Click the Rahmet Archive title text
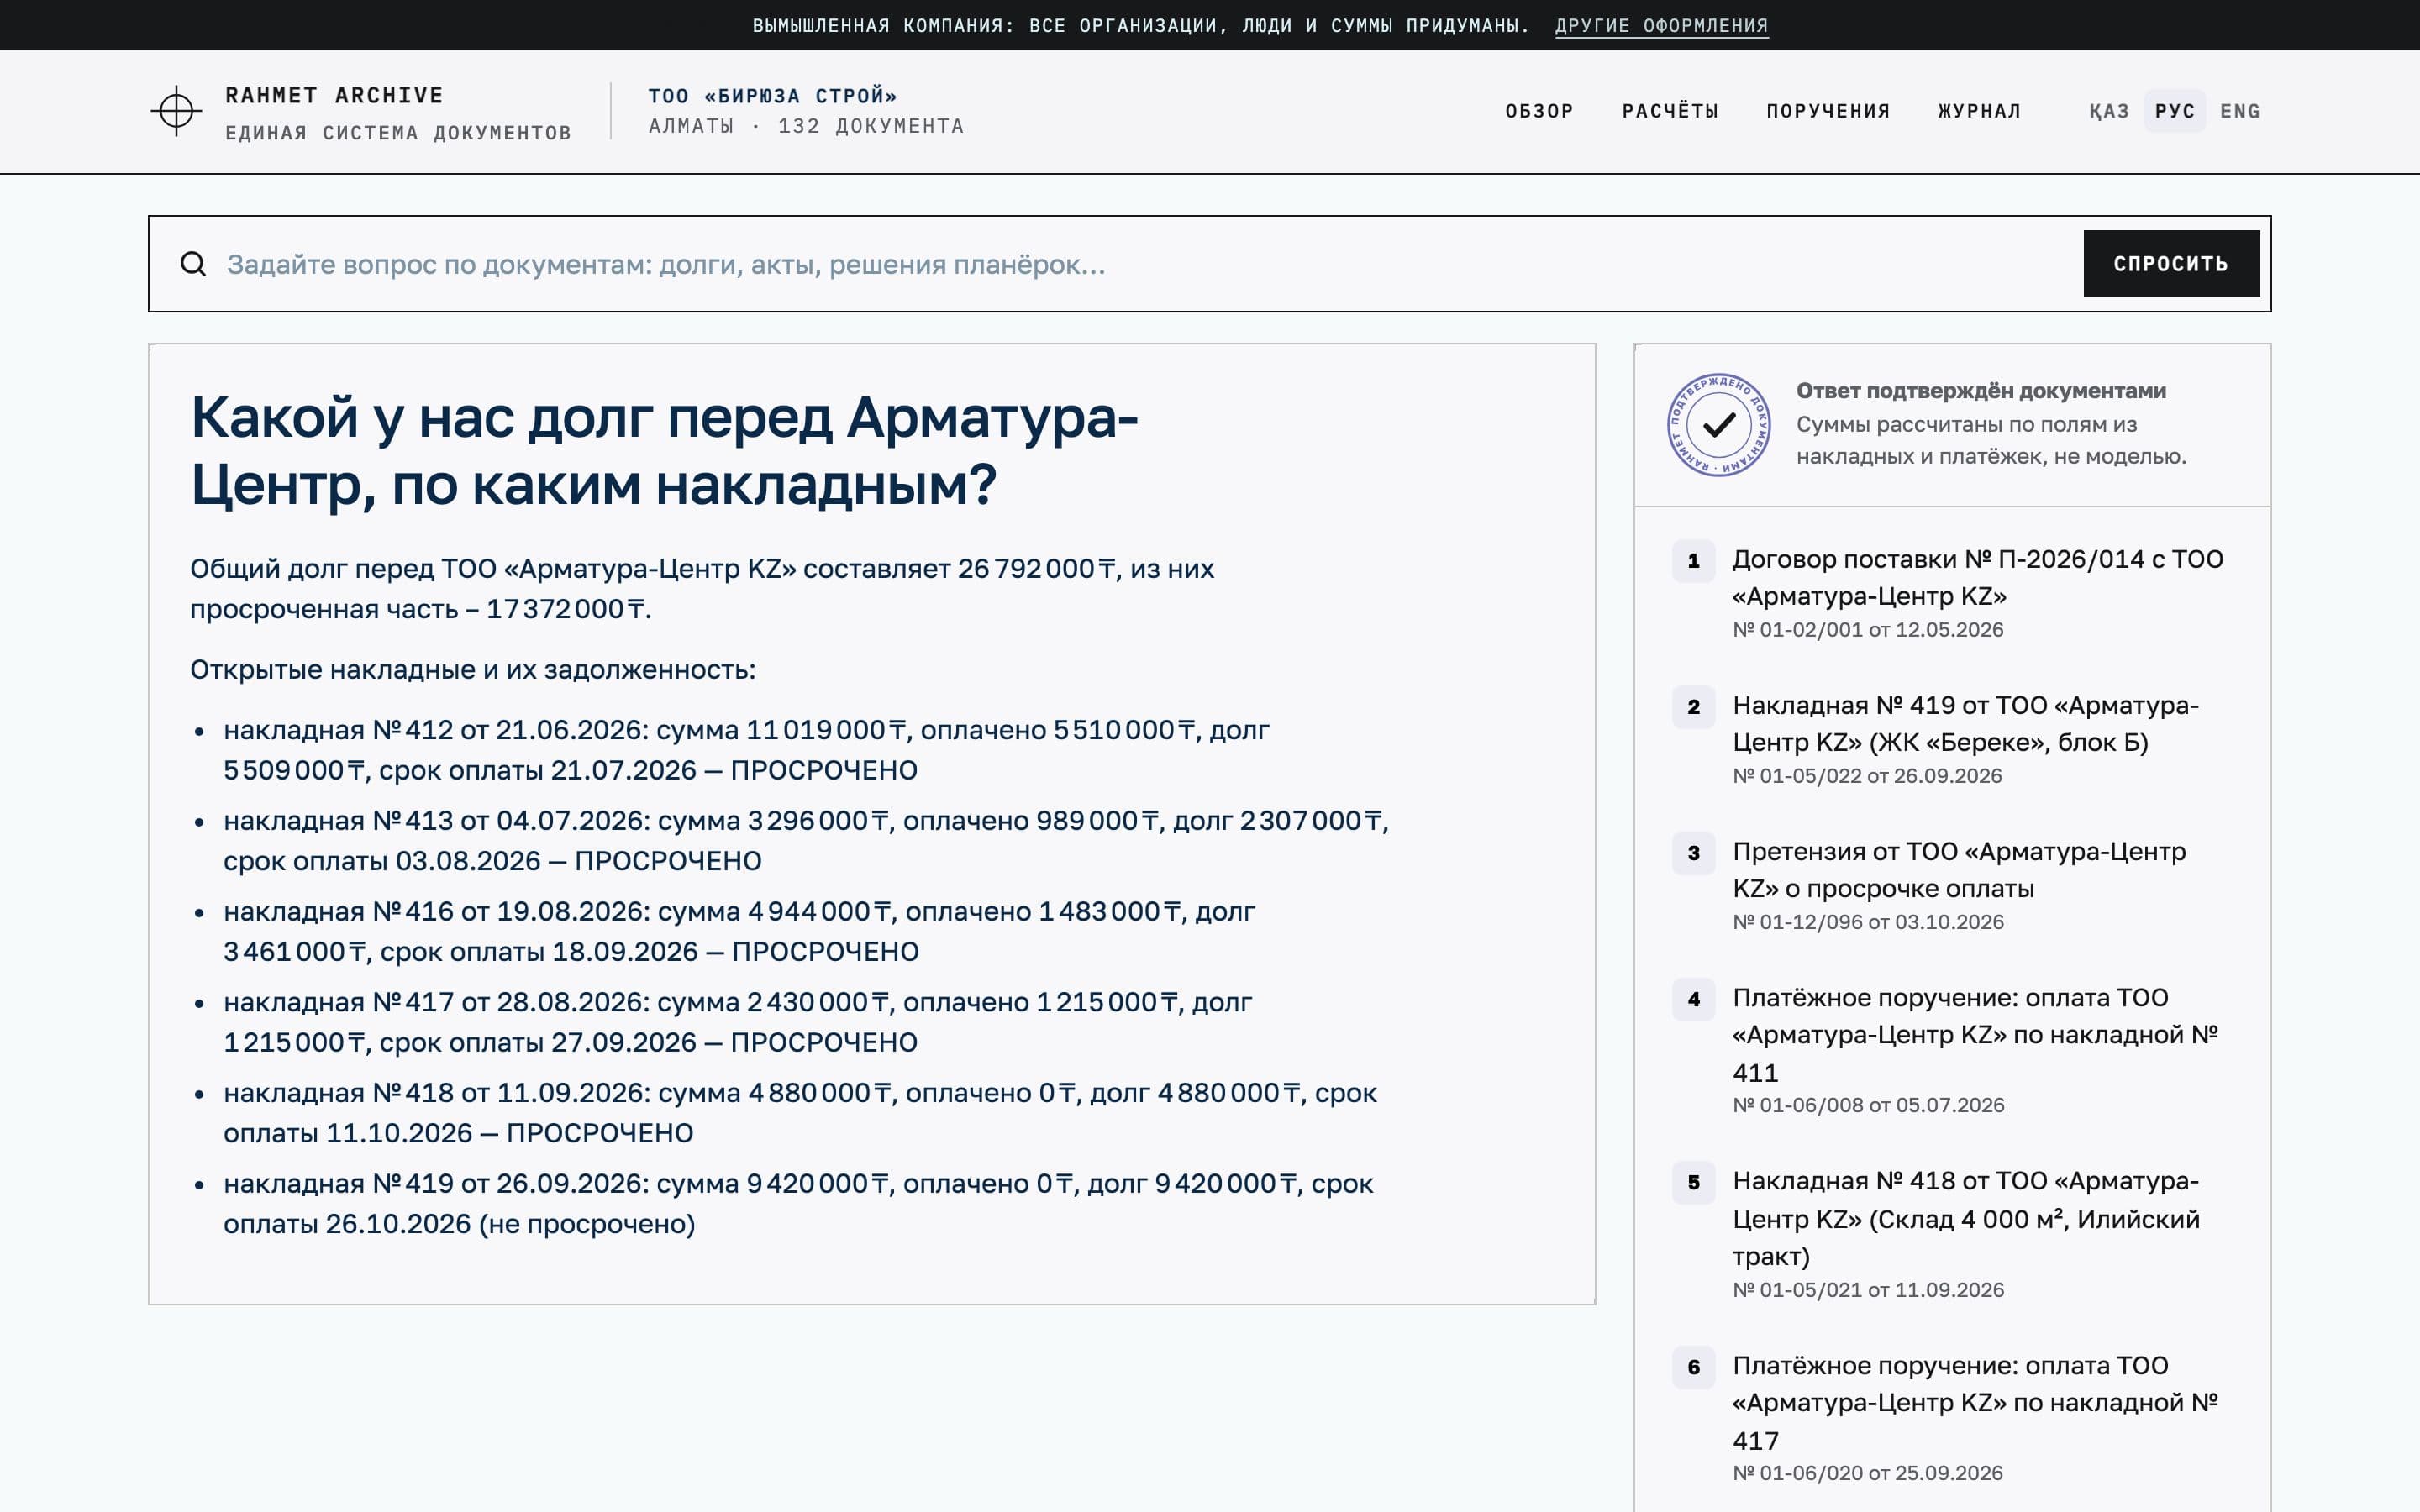 point(334,95)
